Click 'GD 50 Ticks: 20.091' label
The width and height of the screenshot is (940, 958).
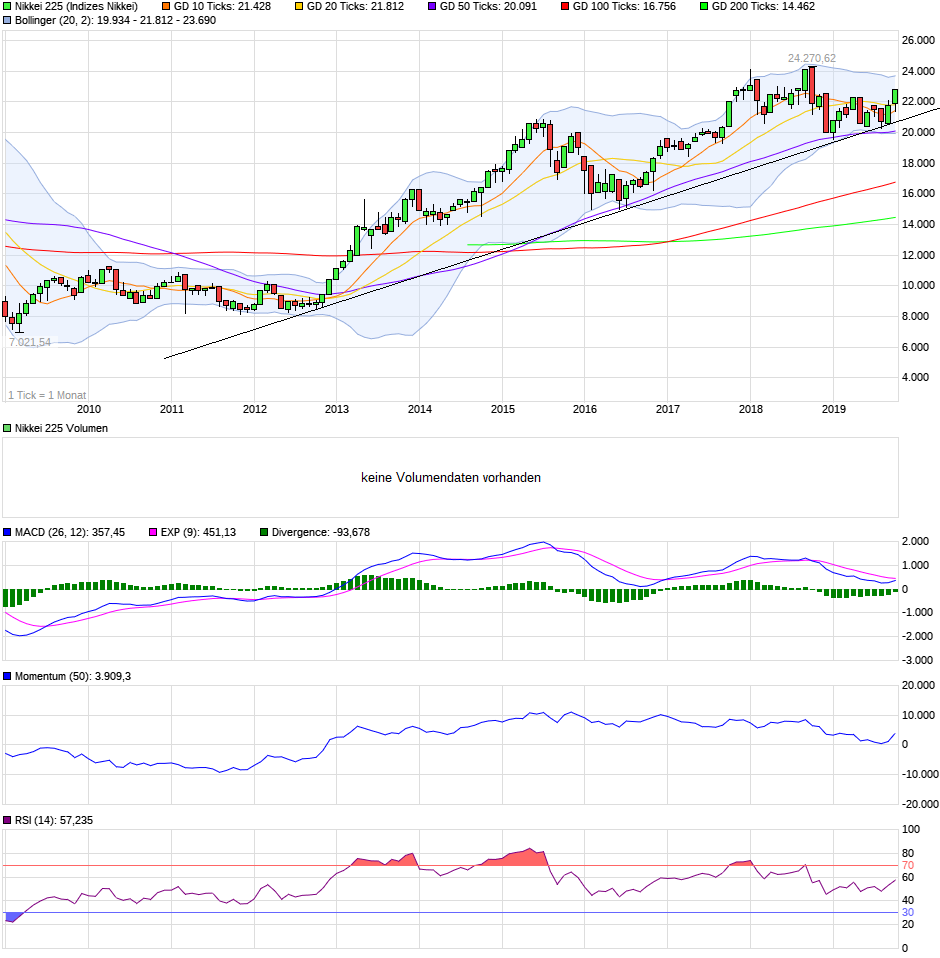point(489,7)
